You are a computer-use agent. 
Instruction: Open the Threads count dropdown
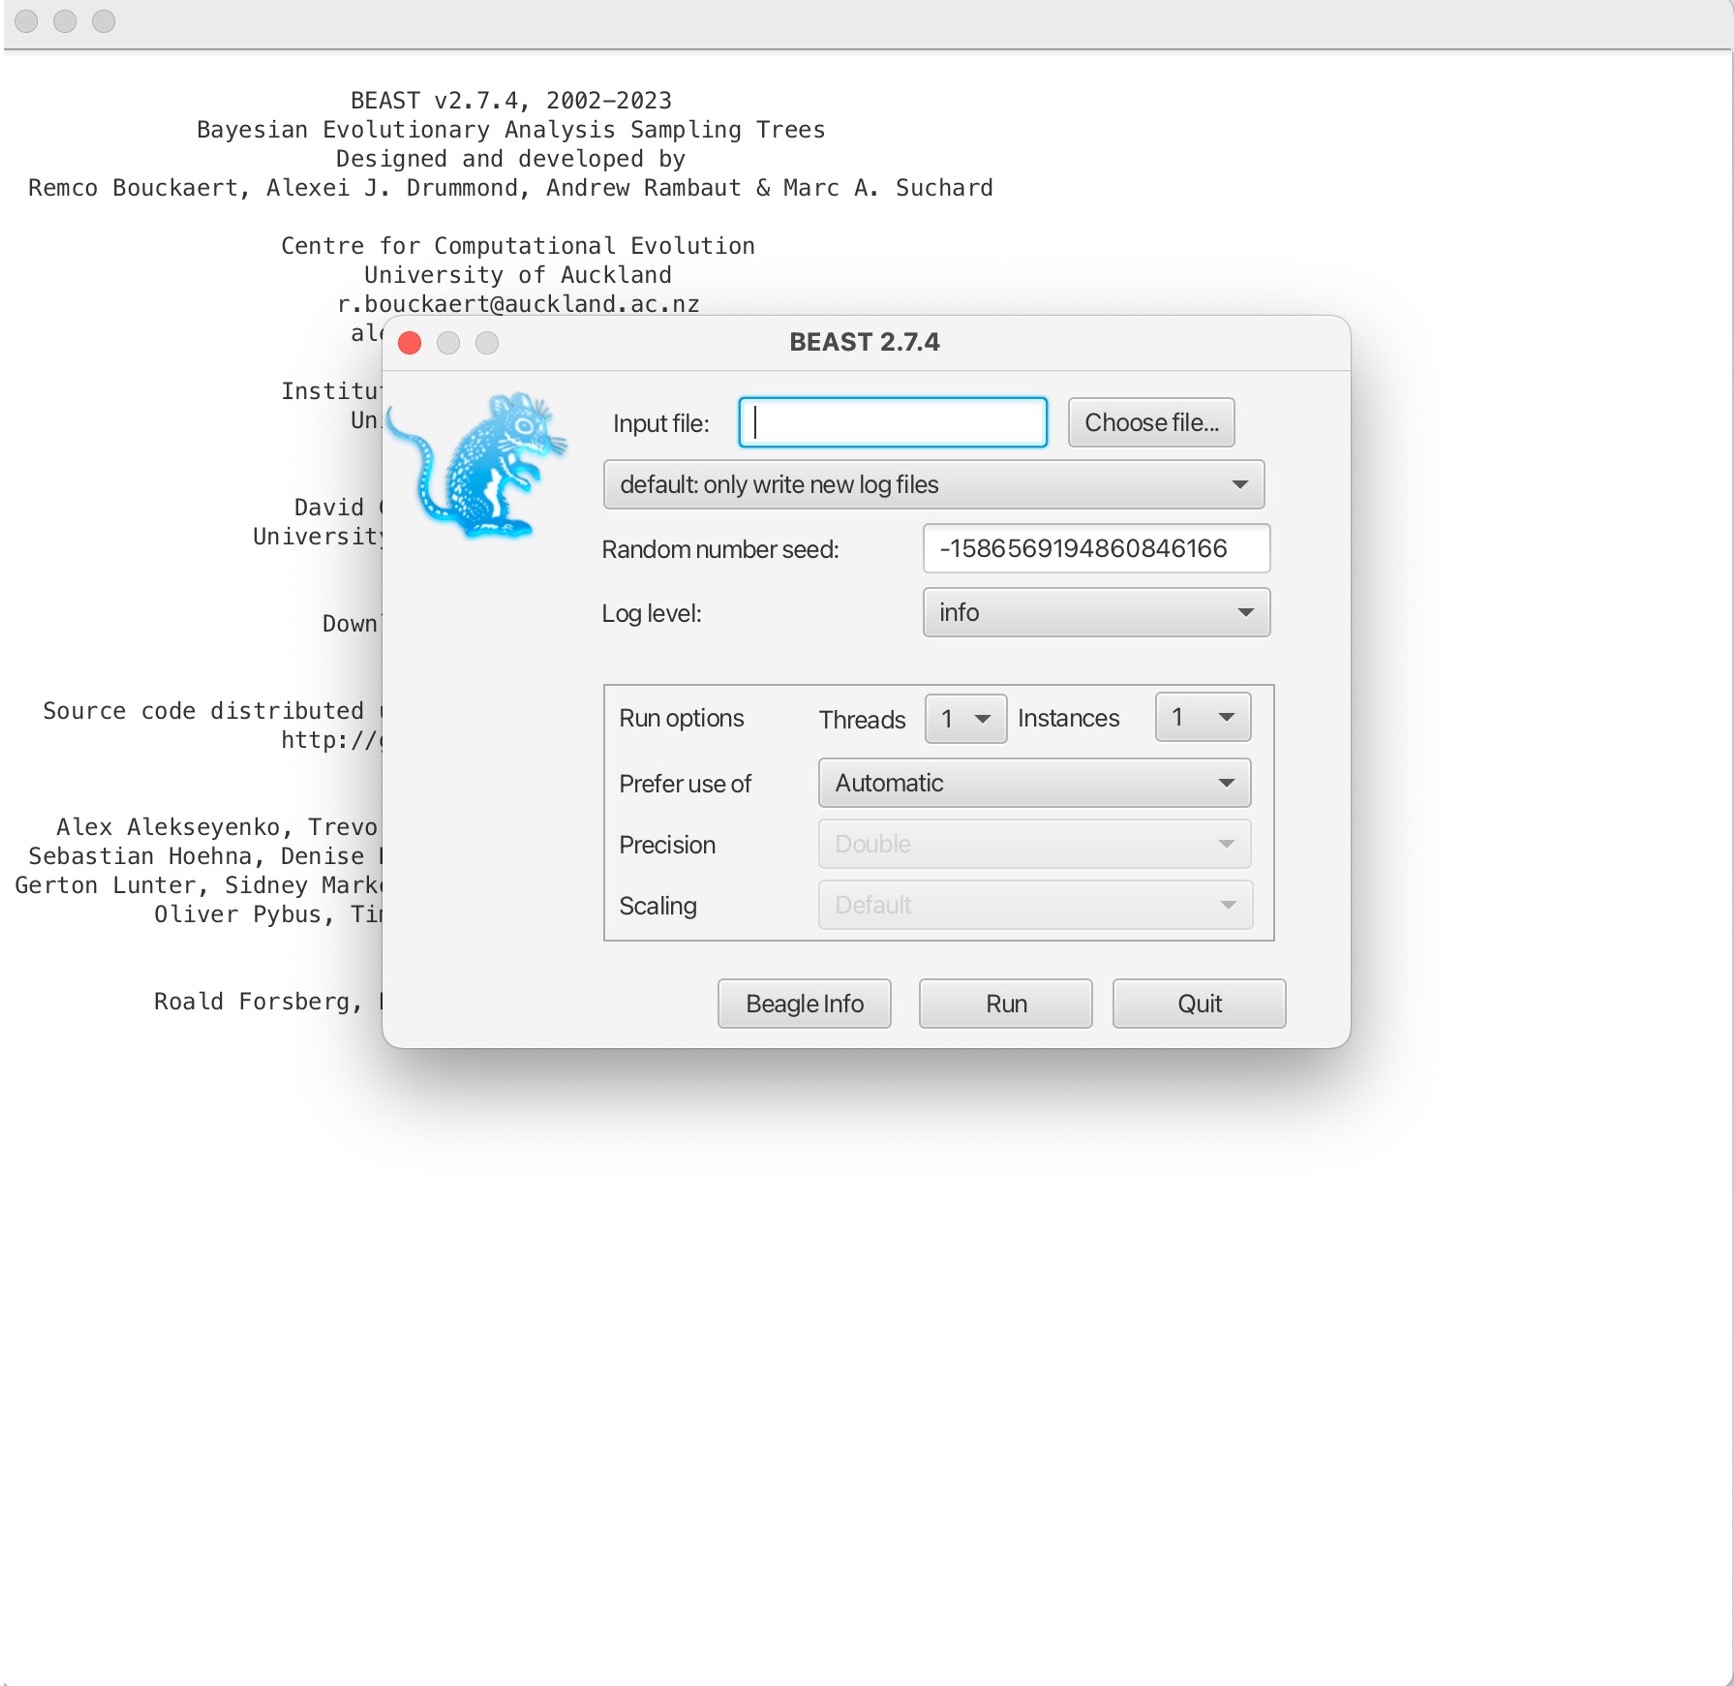tap(965, 719)
